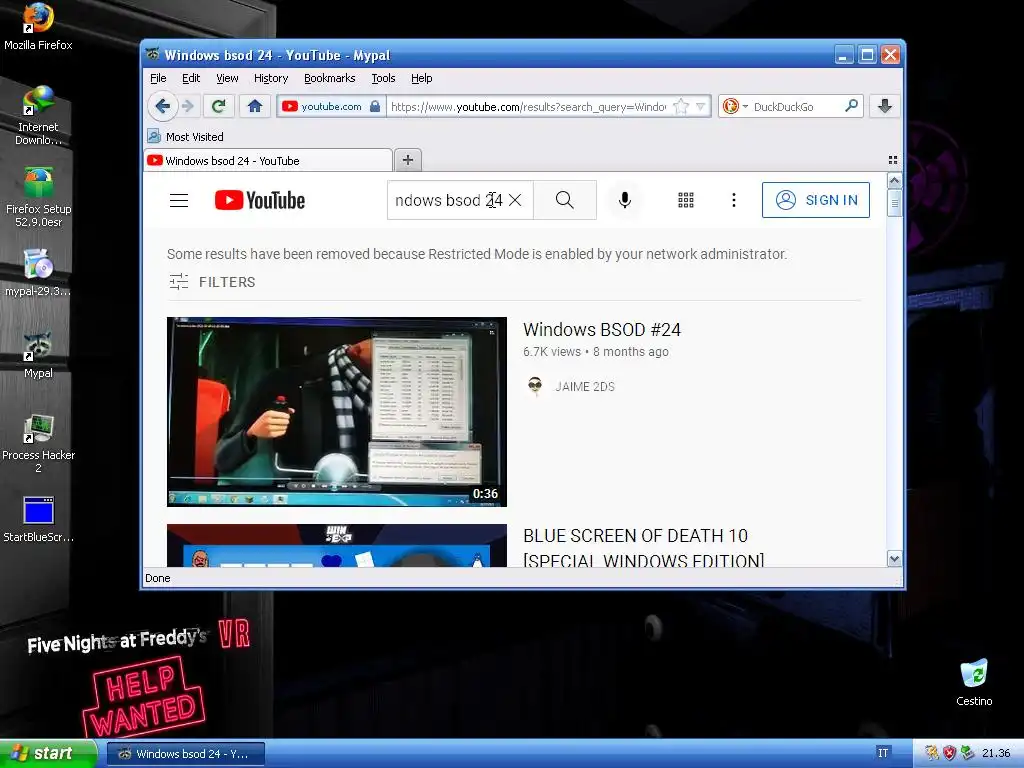Go to the browser home page
1024x768 pixels.
(255, 106)
